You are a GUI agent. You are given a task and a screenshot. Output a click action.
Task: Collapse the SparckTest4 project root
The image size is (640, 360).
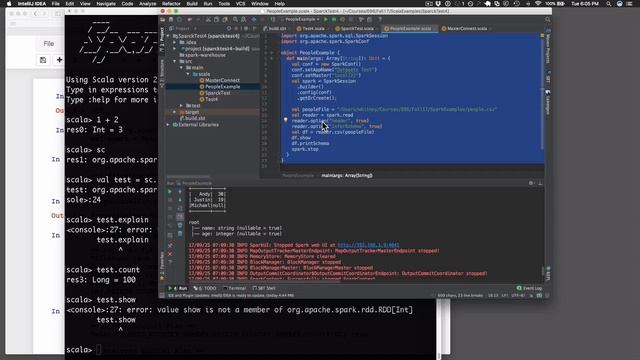(169, 36)
